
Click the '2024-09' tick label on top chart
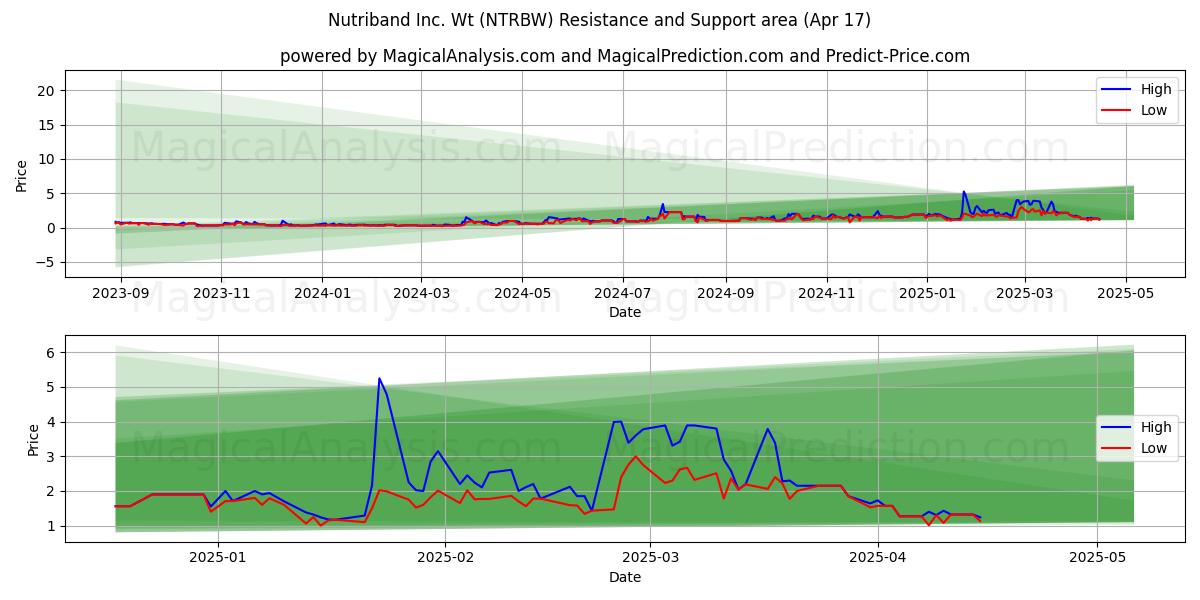point(725,295)
